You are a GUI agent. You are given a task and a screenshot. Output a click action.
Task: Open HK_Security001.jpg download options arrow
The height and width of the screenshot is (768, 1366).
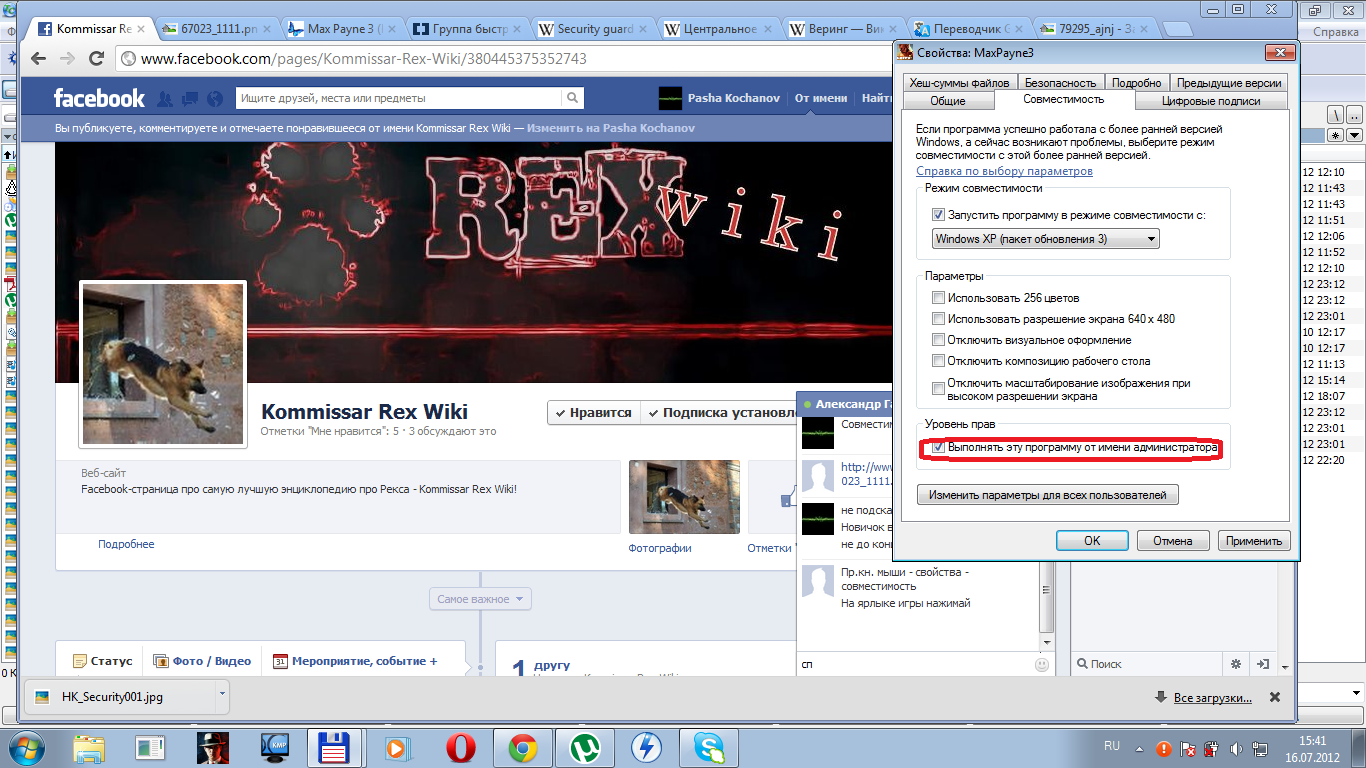point(222,693)
